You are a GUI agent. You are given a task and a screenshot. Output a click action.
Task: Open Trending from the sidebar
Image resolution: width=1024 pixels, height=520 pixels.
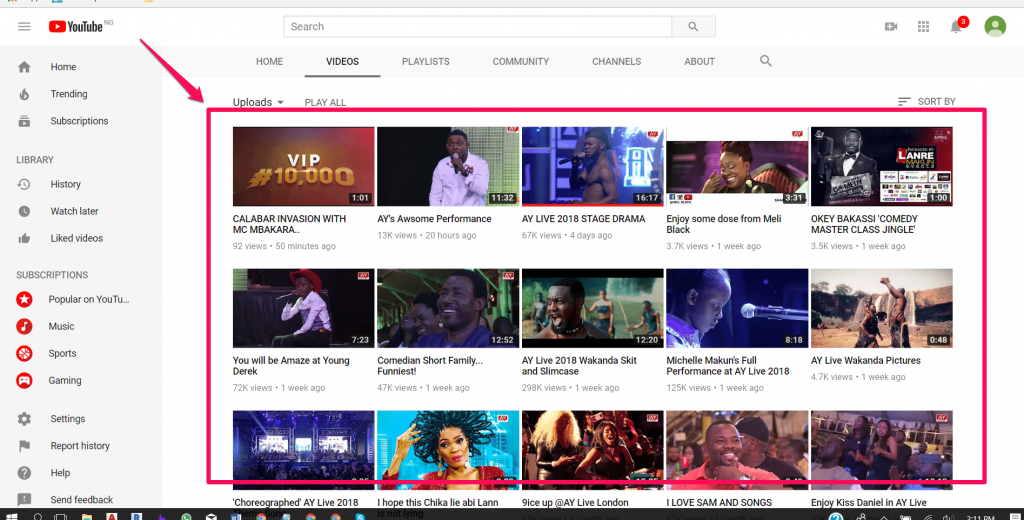(69, 94)
